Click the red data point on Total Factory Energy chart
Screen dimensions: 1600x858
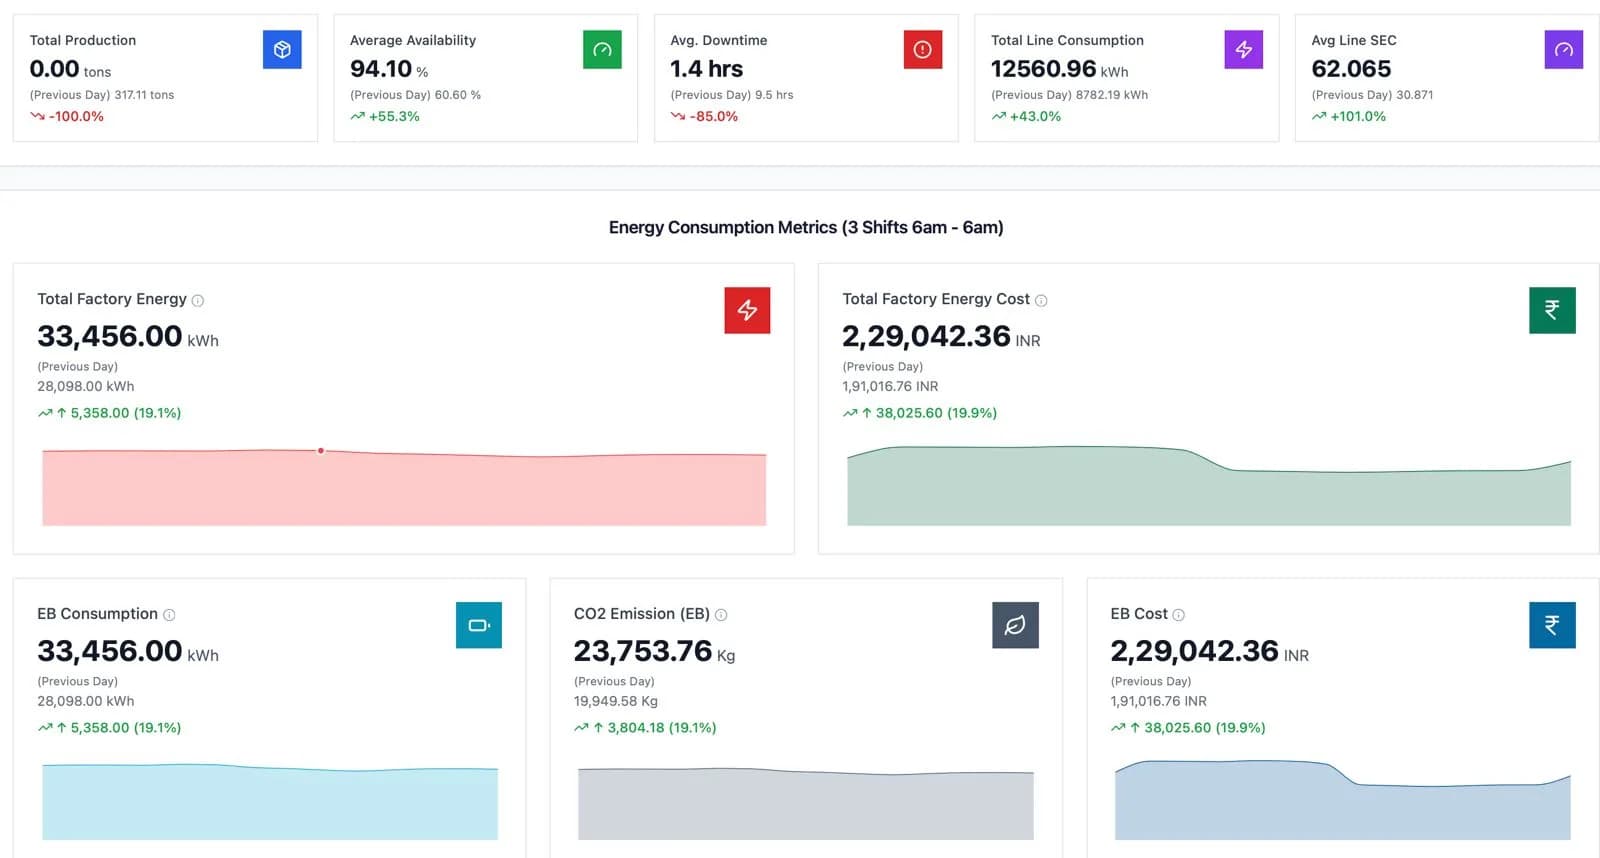[x=321, y=451]
